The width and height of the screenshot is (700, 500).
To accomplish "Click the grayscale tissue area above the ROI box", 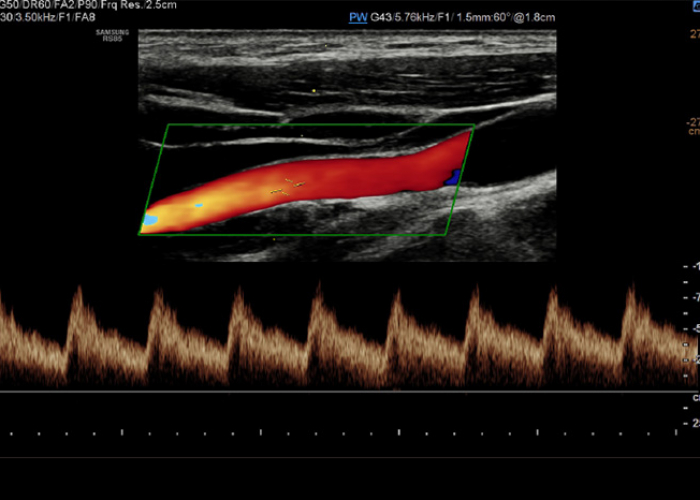I will [350, 70].
